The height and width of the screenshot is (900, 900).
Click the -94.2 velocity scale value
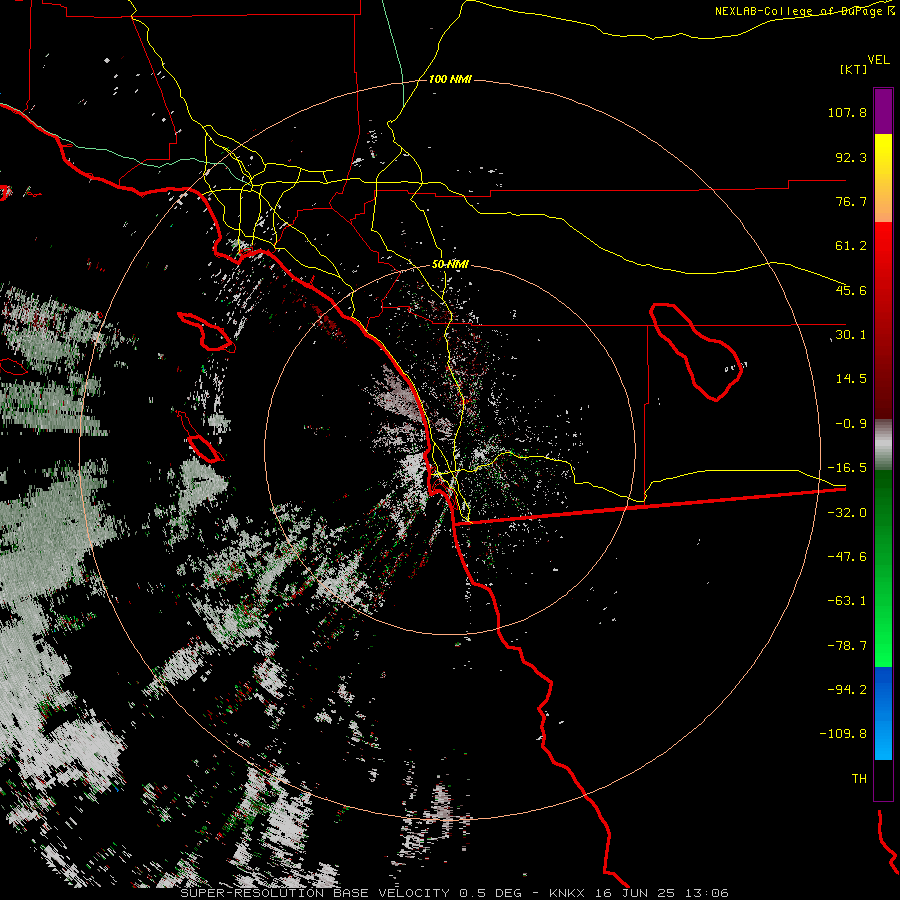(847, 690)
